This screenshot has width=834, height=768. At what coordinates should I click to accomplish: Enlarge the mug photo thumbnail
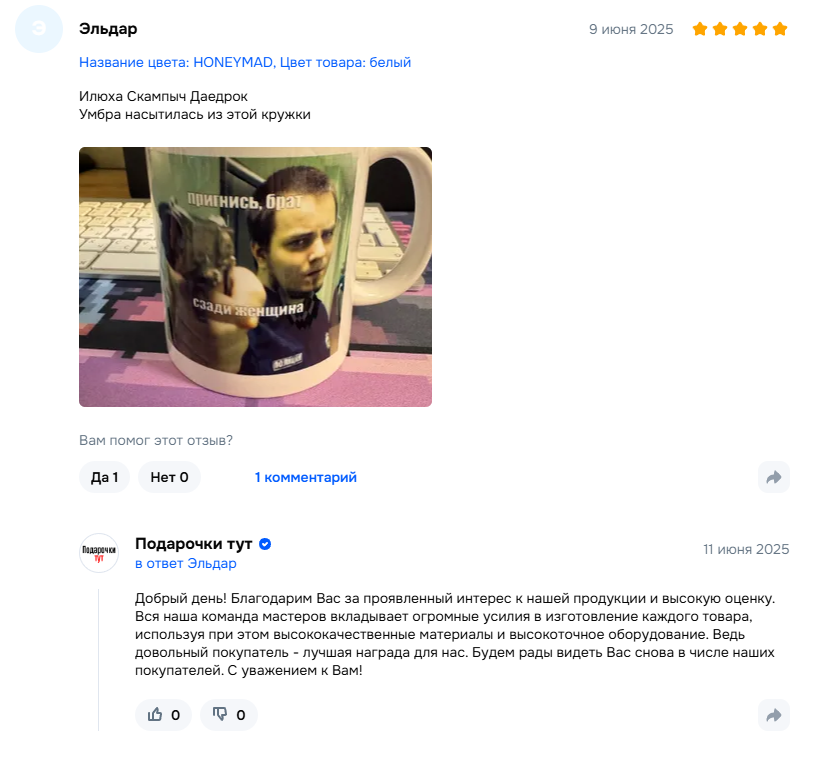click(255, 277)
